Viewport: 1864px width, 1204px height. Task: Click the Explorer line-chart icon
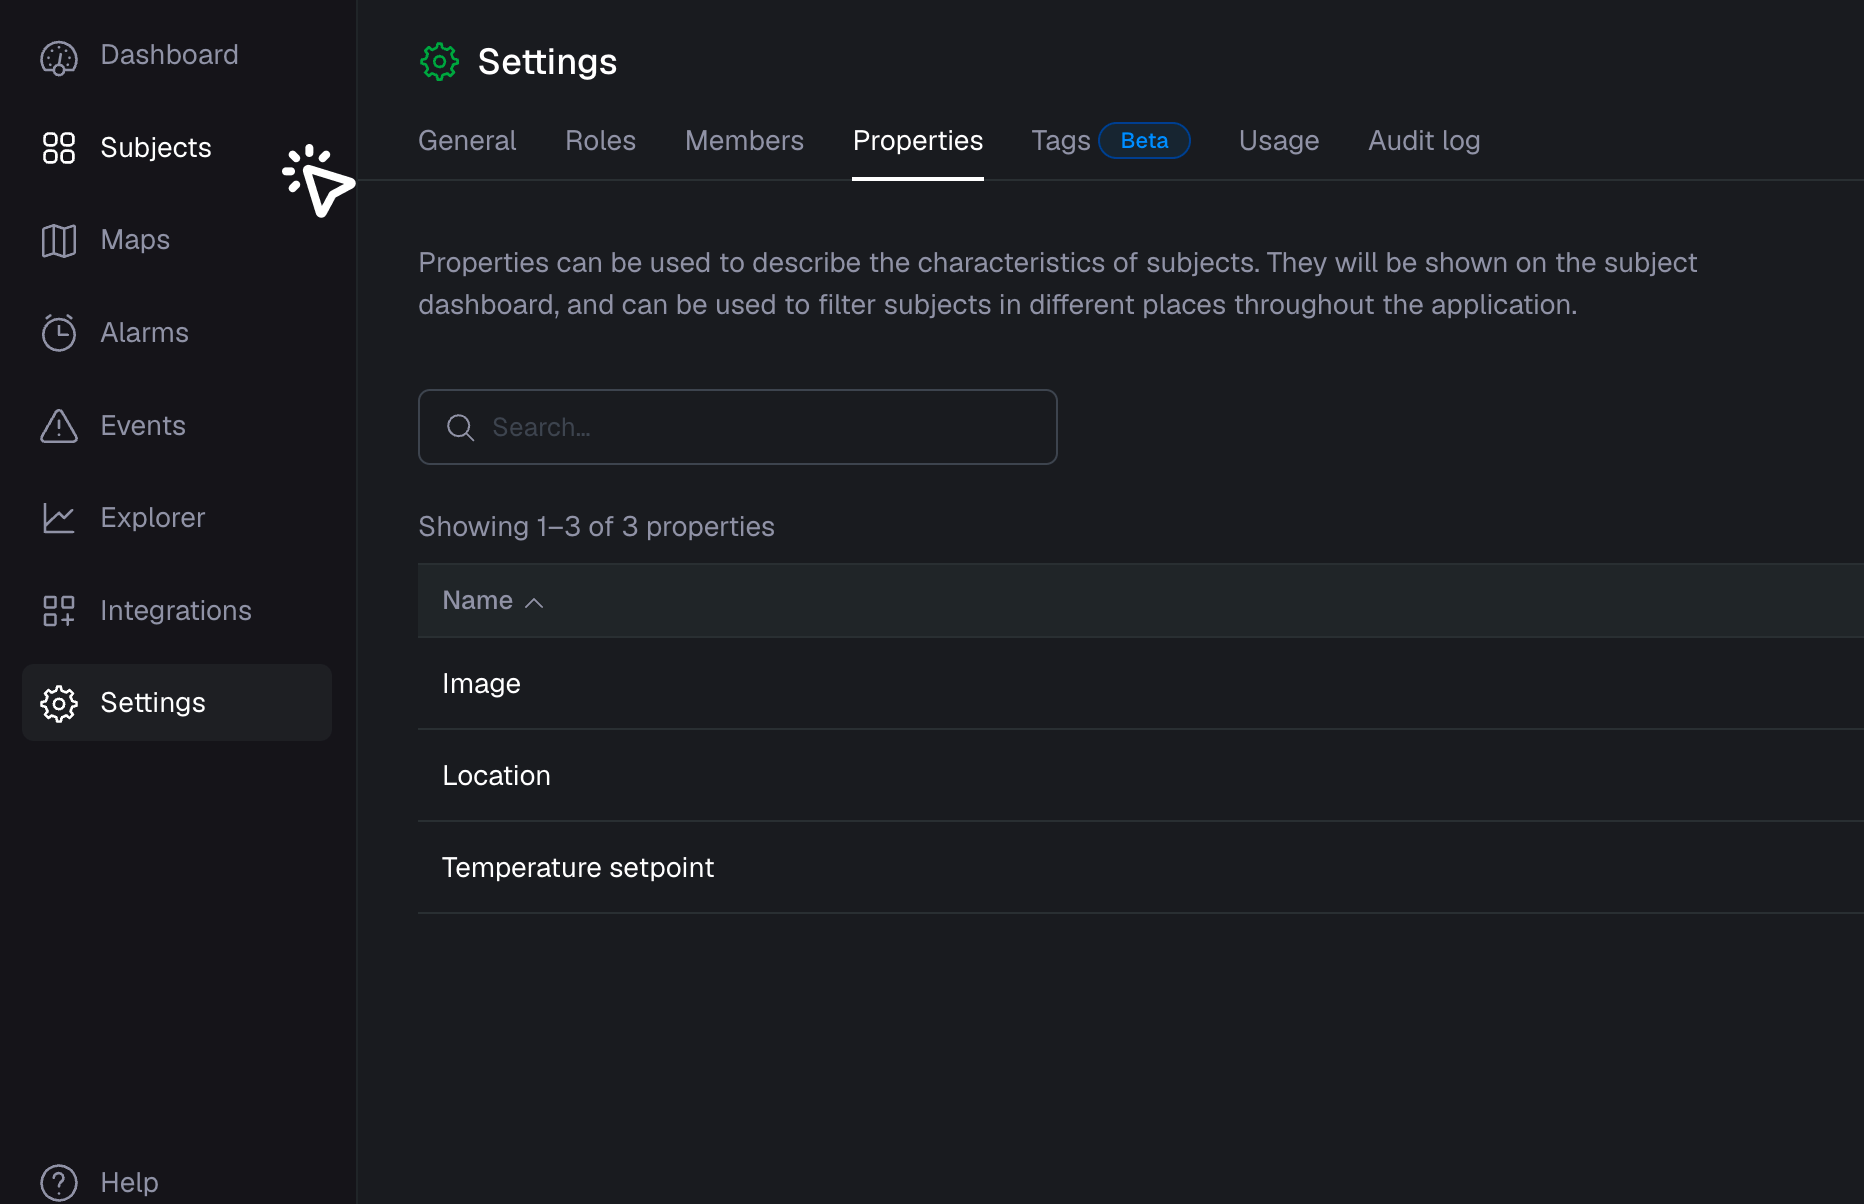[59, 518]
